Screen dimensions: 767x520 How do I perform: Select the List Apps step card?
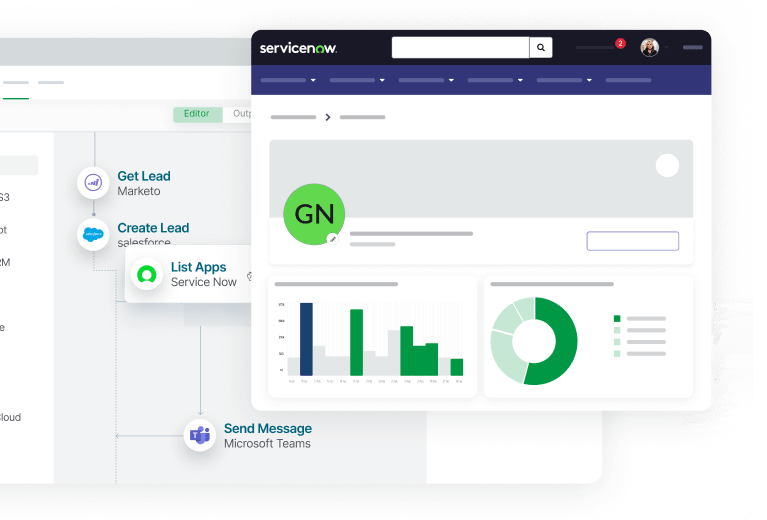click(188, 274)
